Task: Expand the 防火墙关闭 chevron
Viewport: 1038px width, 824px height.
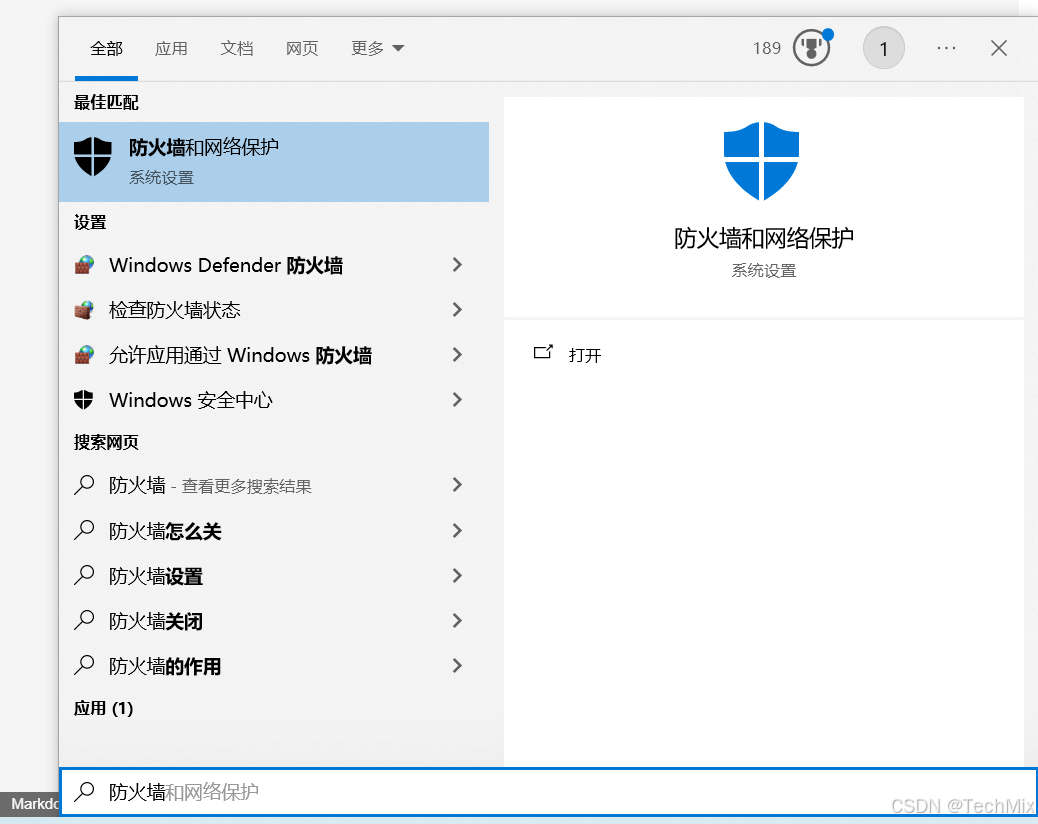Action: tap(457, 620)
